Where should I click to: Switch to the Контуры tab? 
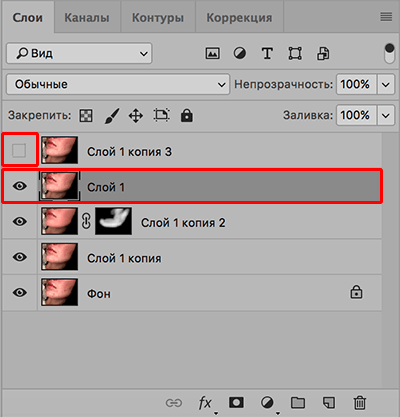pyautogui.click(x=158, y=17)
